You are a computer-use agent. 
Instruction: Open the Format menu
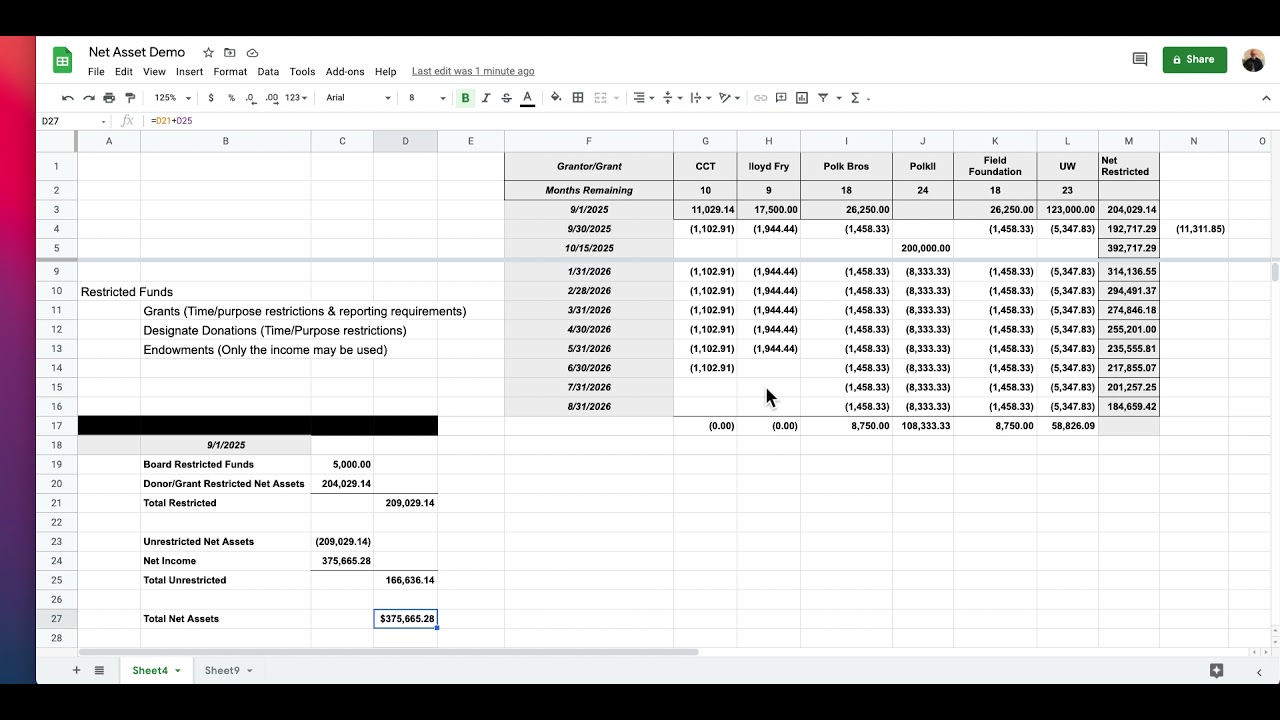[230, 72]
